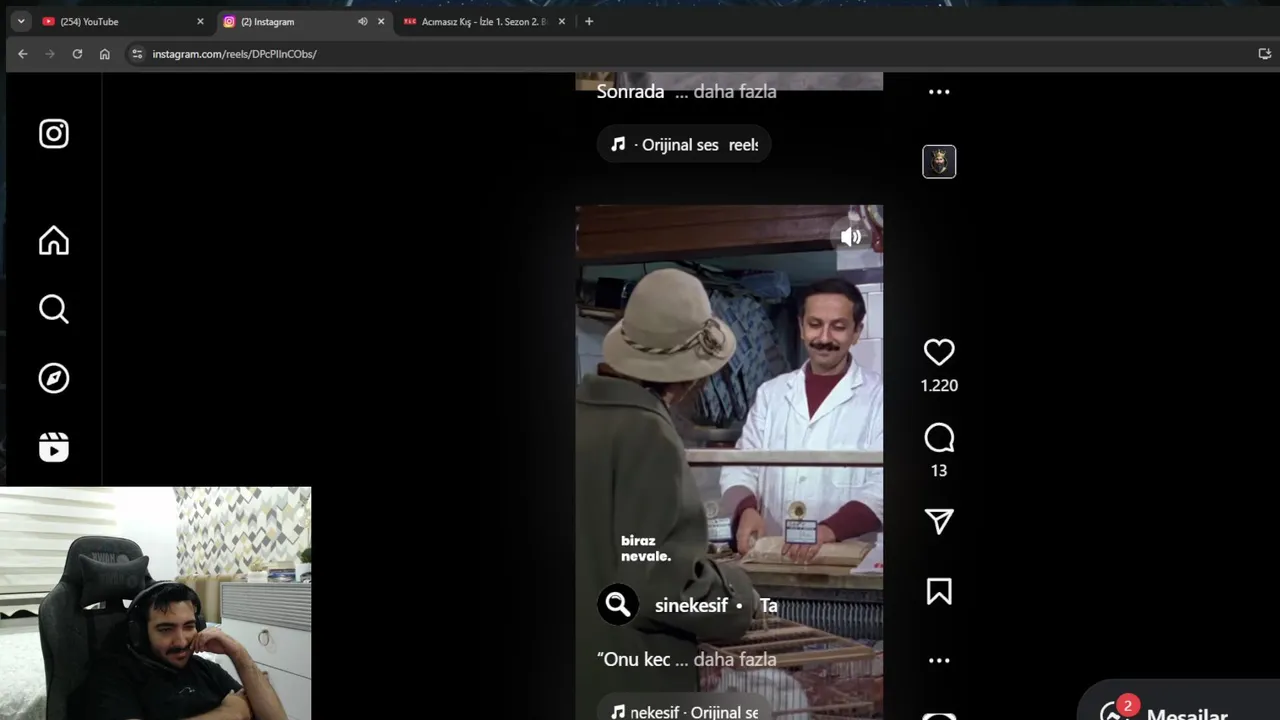This screenshot has height=720, width=1280.
Task: Share the reel via paper plane icon
Action: (939, 521)
